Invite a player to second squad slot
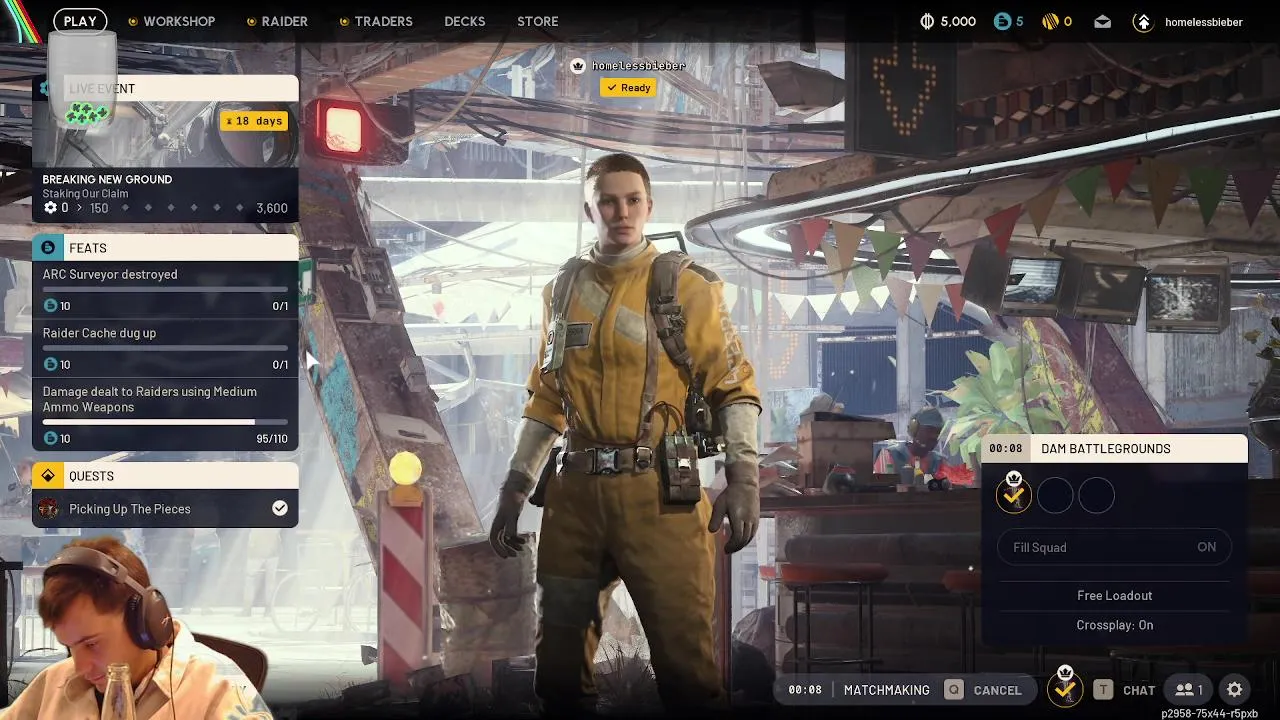The image size is (1280, 720). tap(1055, 495)
